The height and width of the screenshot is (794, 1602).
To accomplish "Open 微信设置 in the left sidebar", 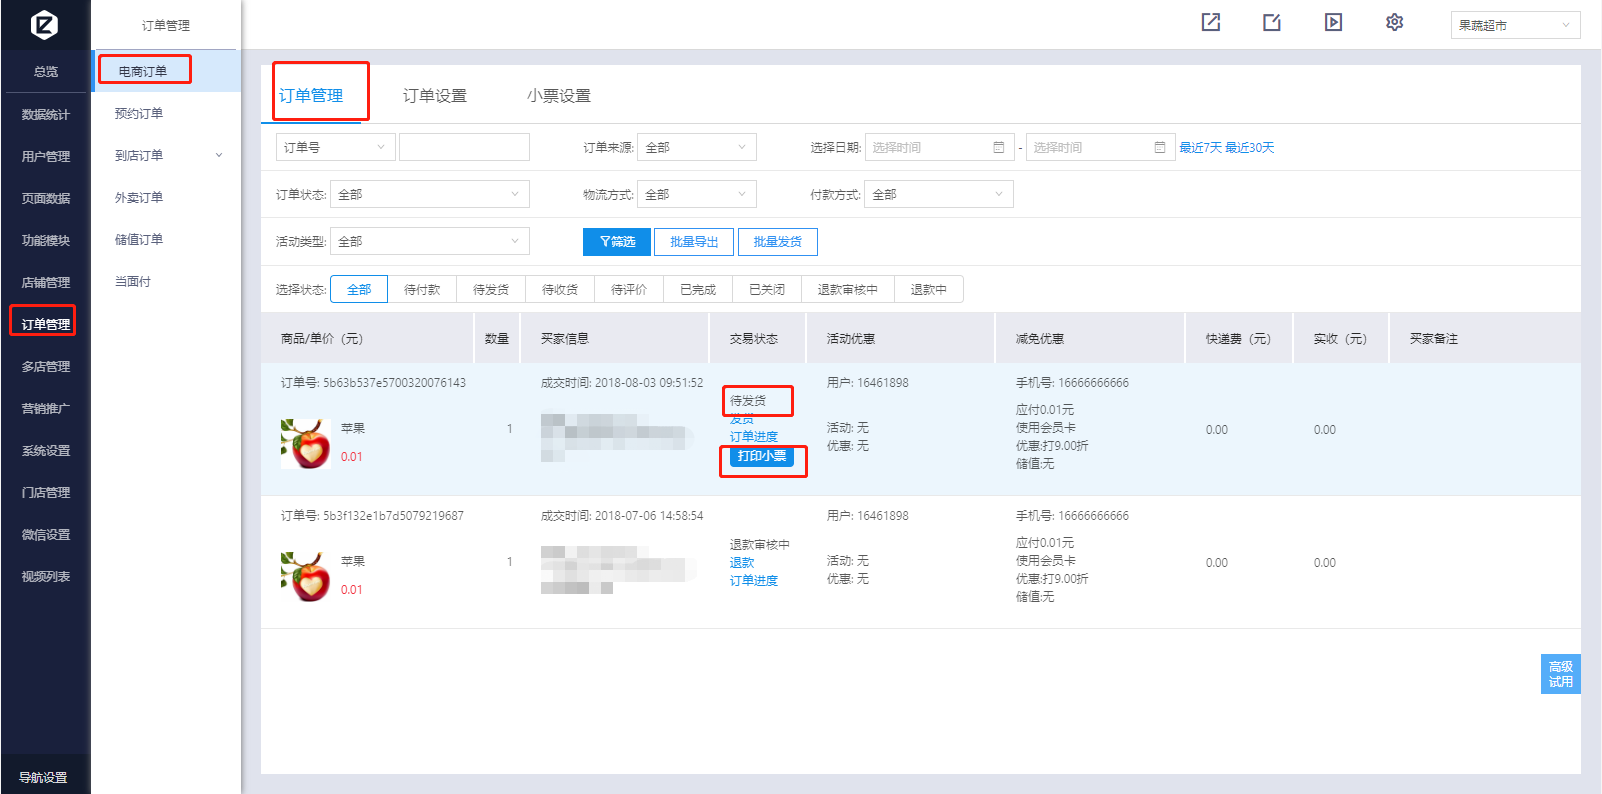I will pyautogui.click(x=46, y=535).
